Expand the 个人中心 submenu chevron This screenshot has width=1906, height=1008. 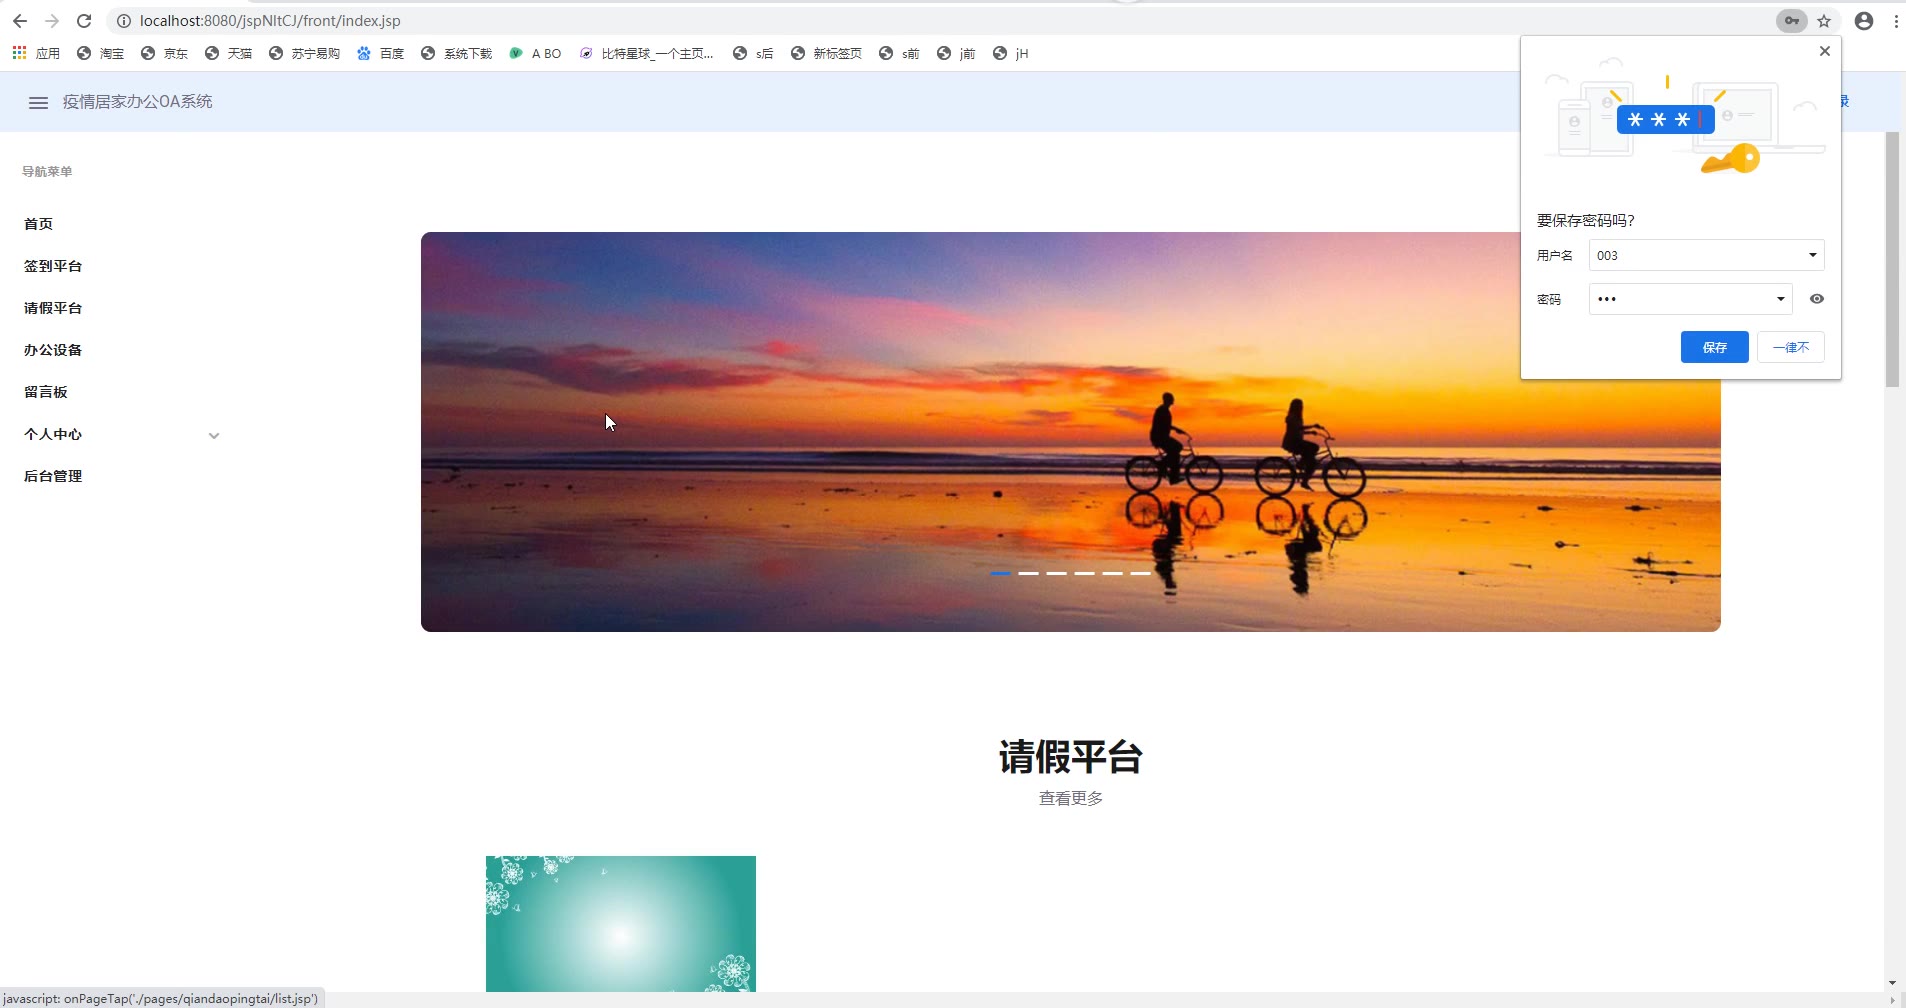[x=214, y=435]
